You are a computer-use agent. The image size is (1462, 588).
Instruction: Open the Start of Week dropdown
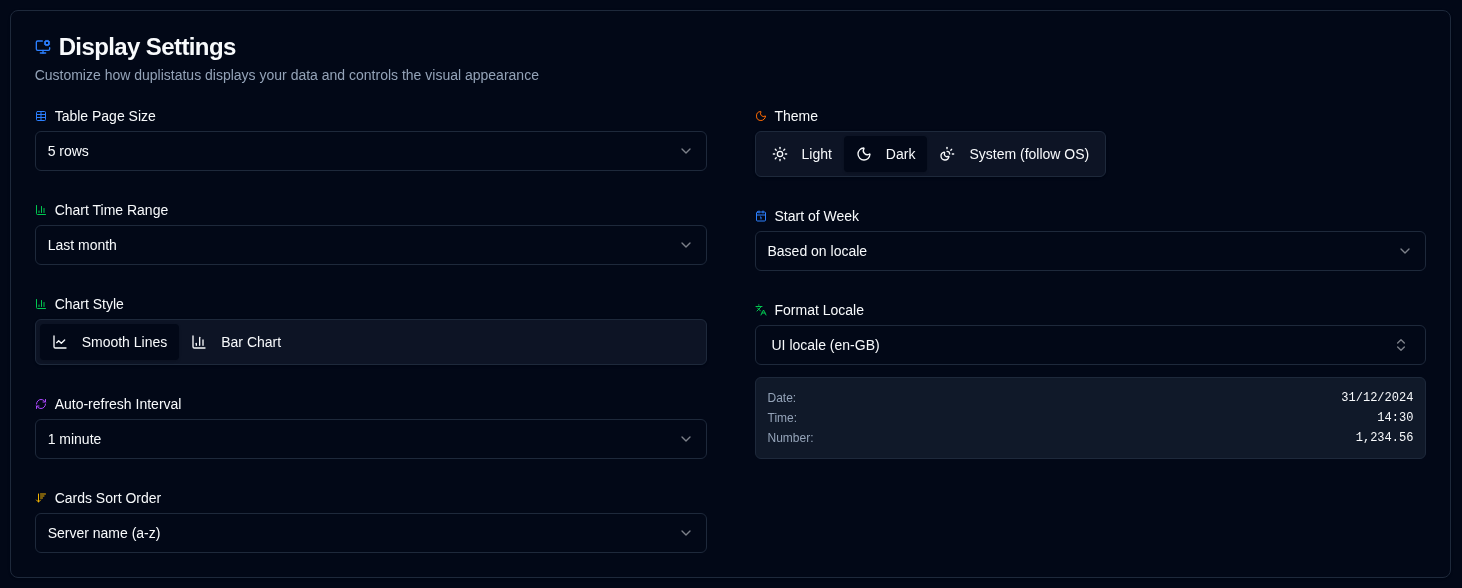point(1090,251)
